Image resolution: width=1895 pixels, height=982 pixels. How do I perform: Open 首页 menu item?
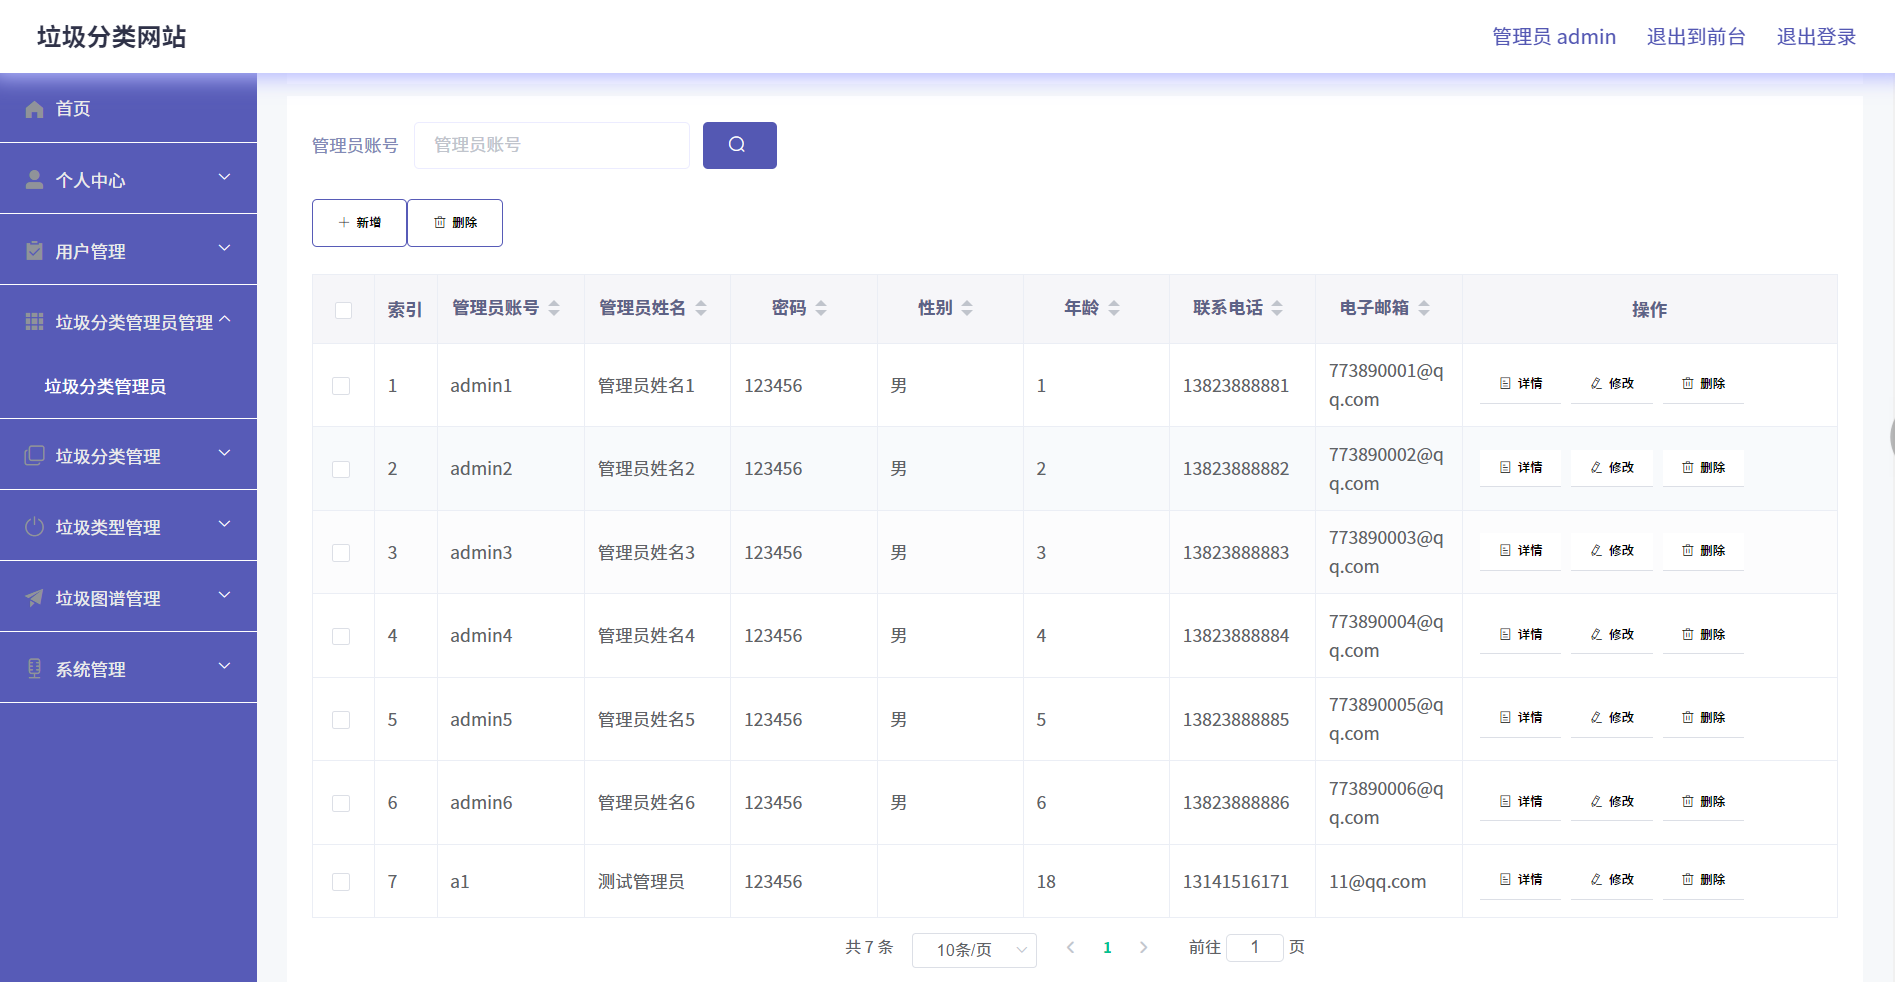pos(128,108)
